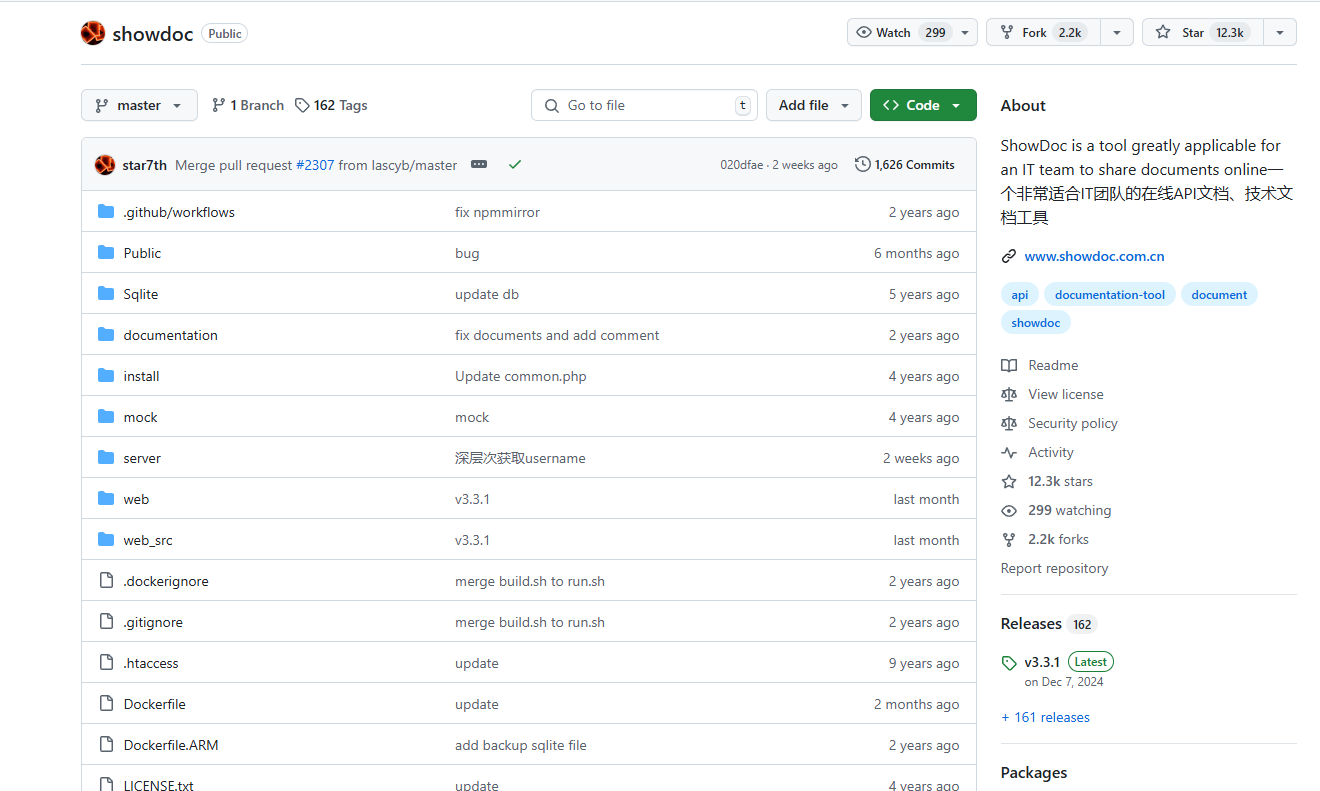The image size is (1320, 791).
Task: Click the star7th username
Action: 144,165
